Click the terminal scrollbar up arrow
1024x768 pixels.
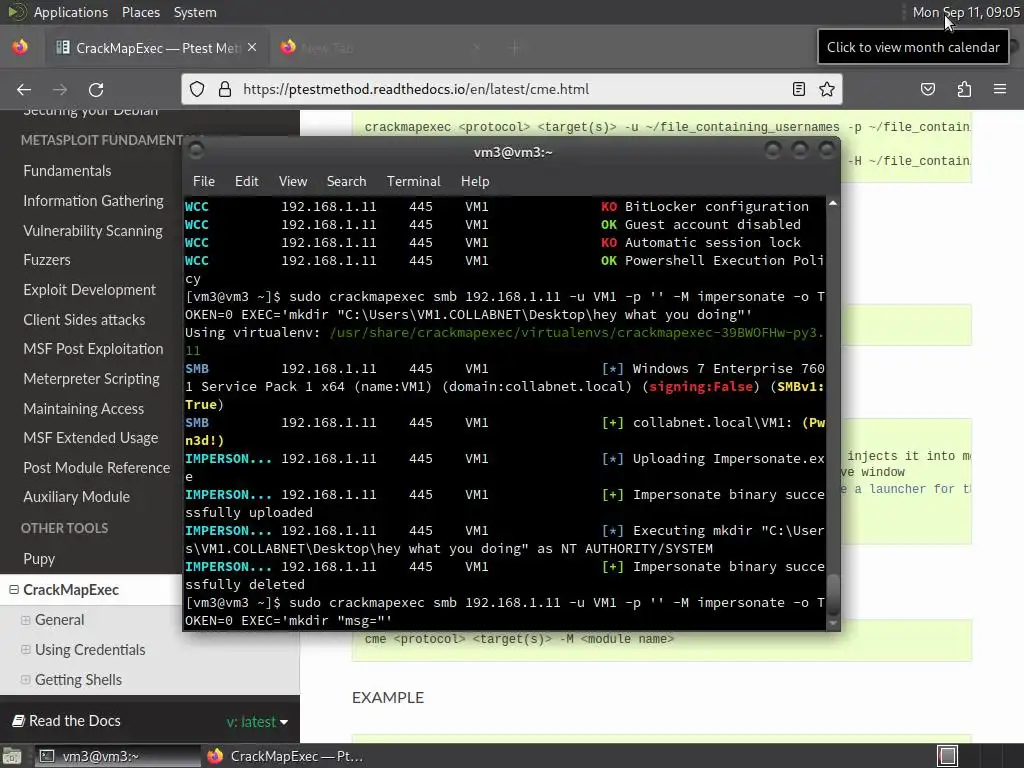click(x=833, y=204)
